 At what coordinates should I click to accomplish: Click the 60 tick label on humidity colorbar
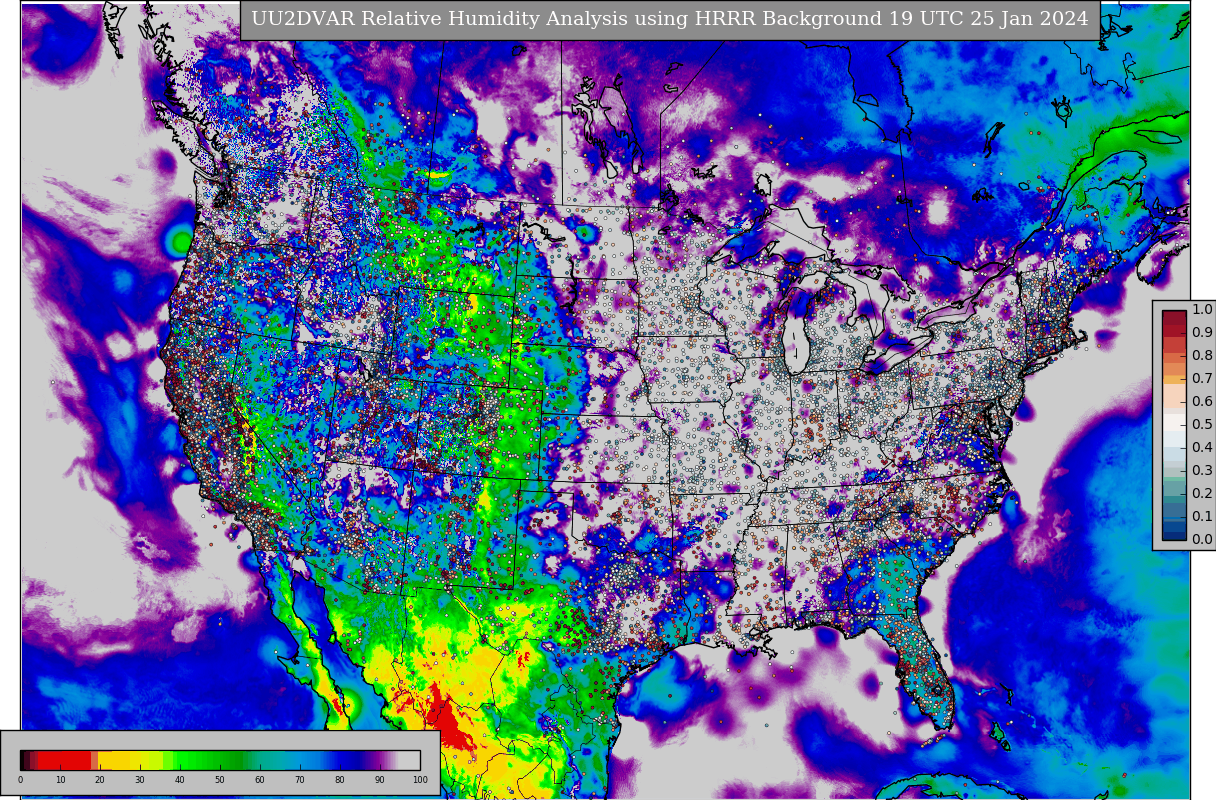[x=260, y=780]
